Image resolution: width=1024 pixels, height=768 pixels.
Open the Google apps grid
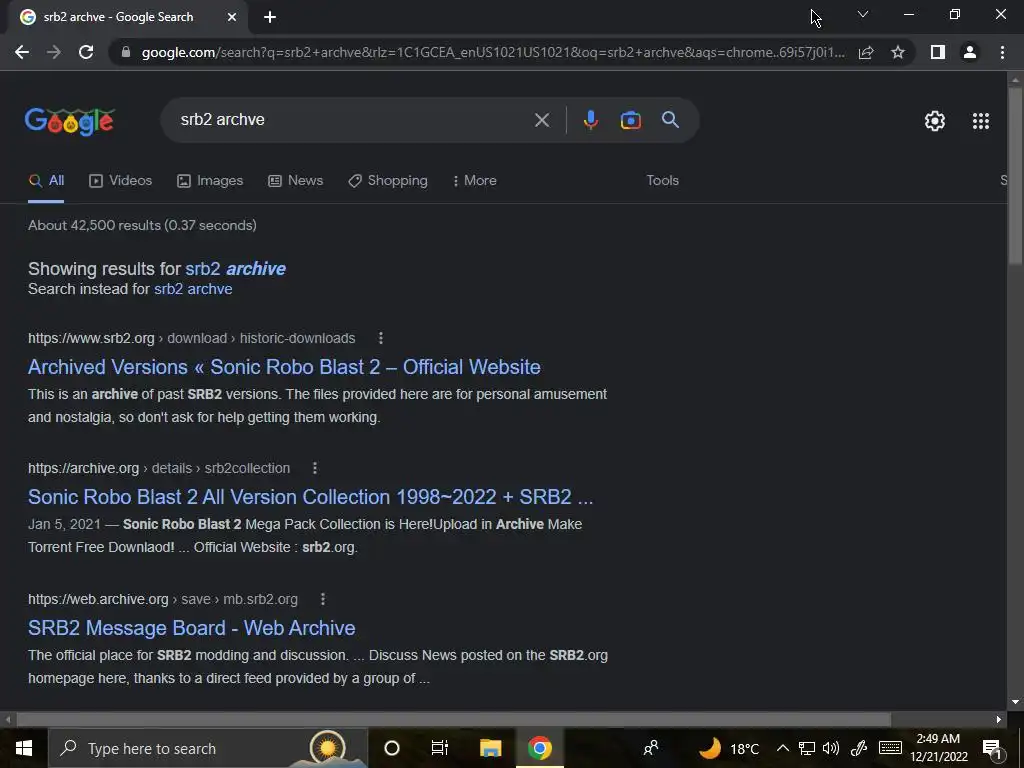tap(981, 121)
